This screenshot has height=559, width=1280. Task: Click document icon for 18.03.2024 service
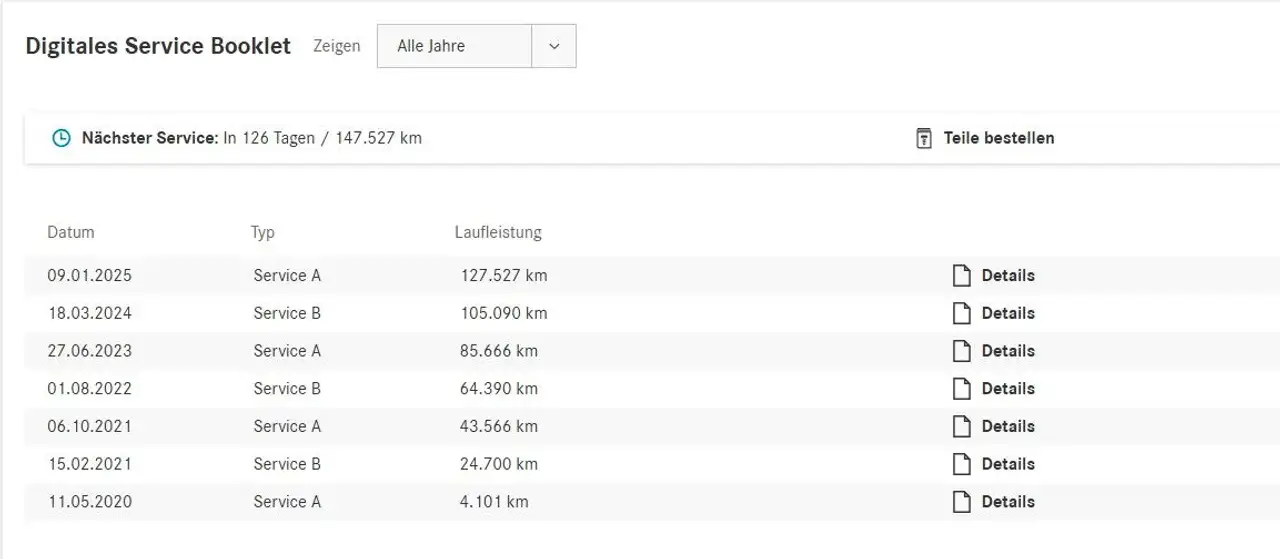tap(961, 314)
